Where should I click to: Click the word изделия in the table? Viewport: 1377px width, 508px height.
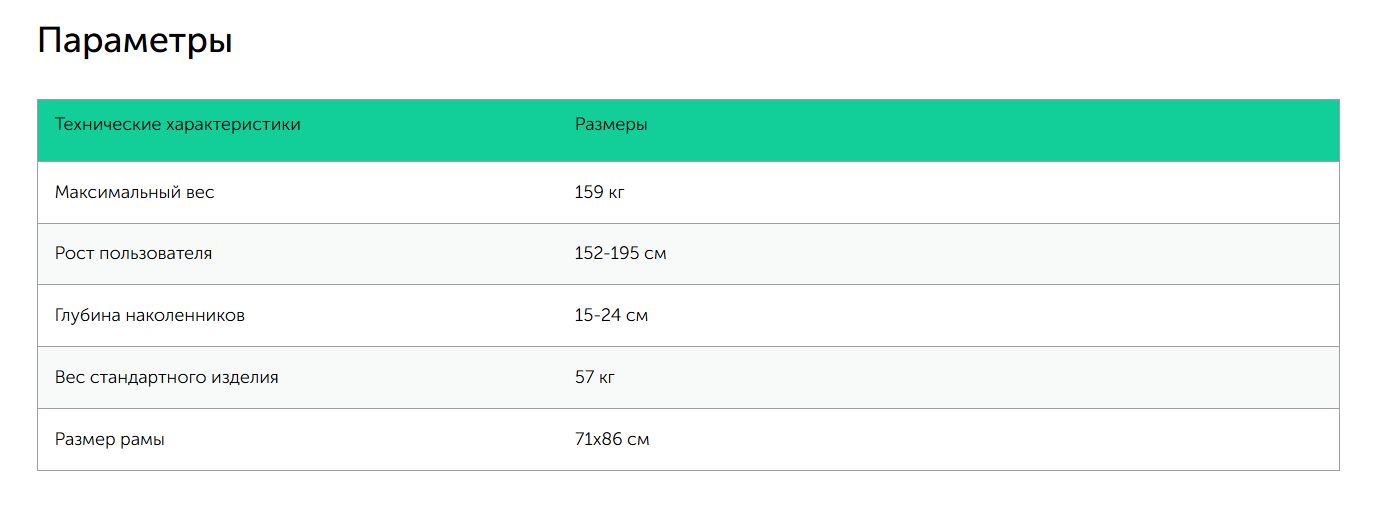245,378
